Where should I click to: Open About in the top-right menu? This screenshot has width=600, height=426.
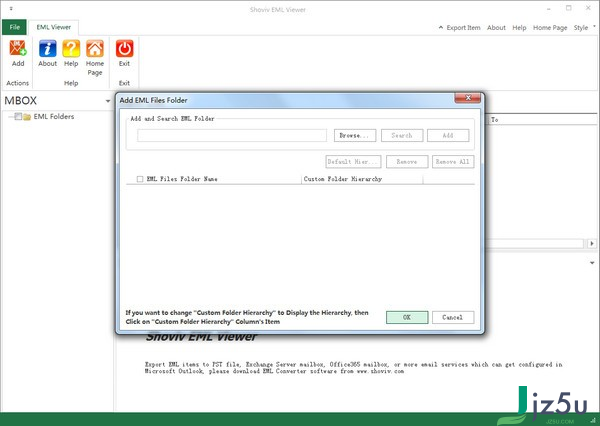pos(496,28)
